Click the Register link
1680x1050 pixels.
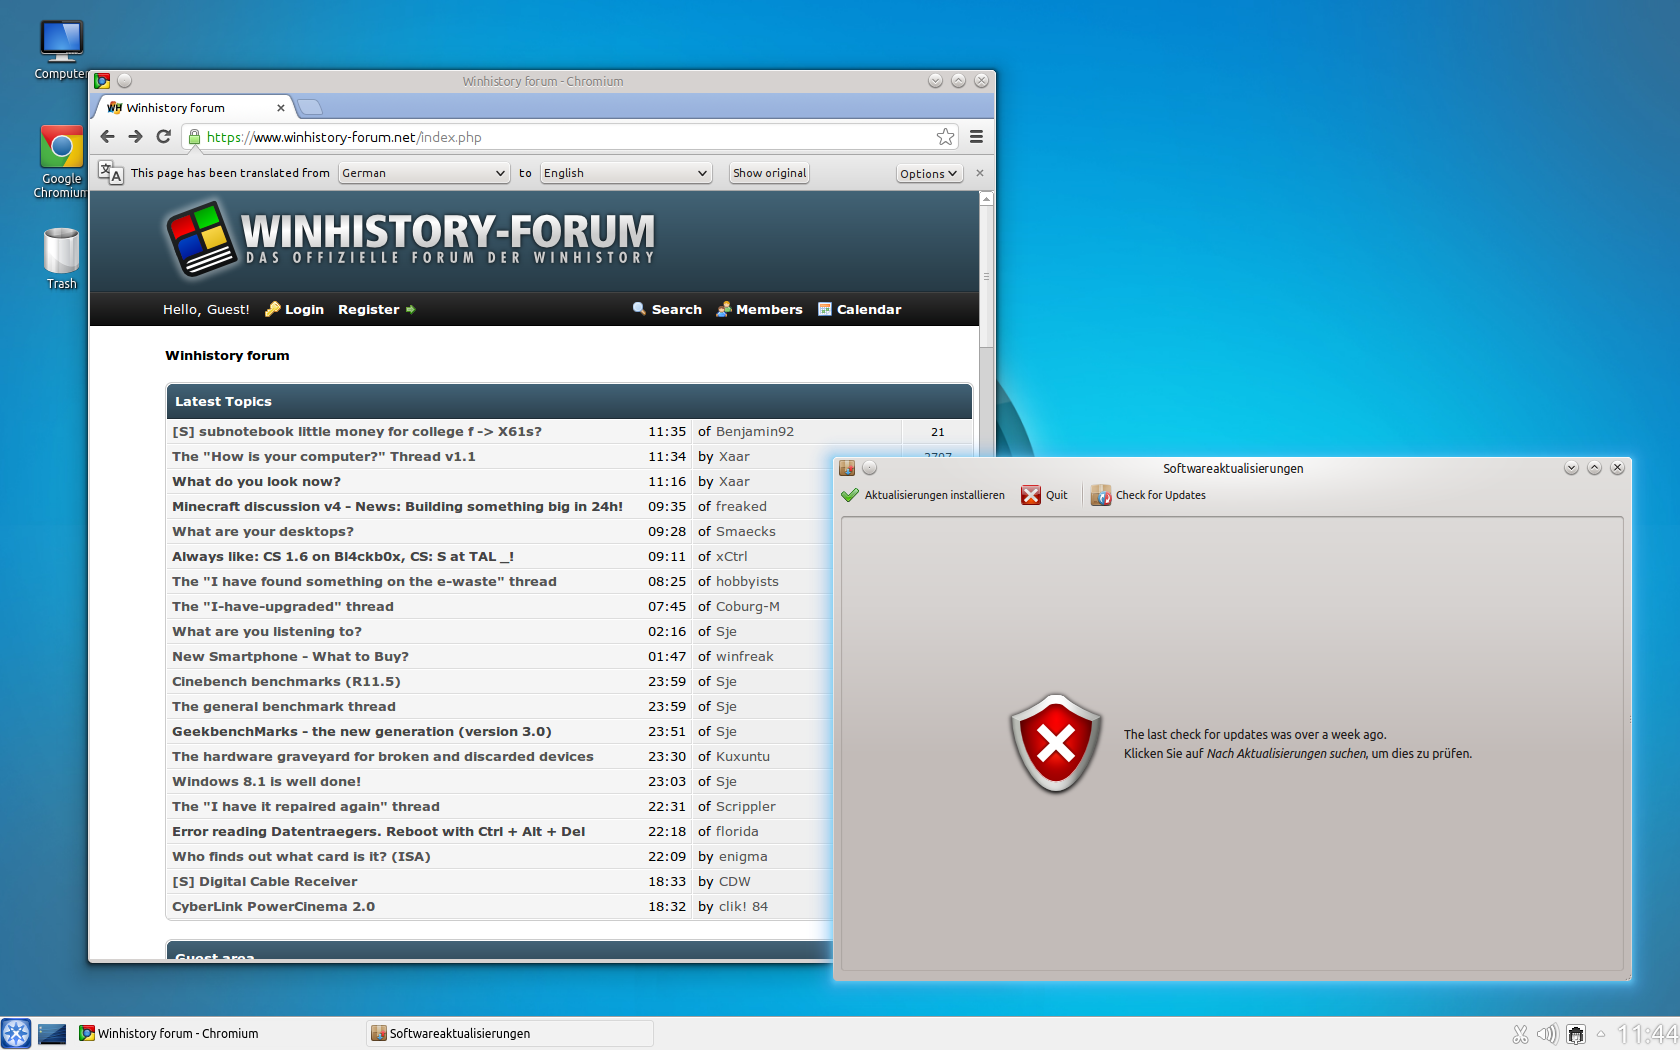(368, 310)
